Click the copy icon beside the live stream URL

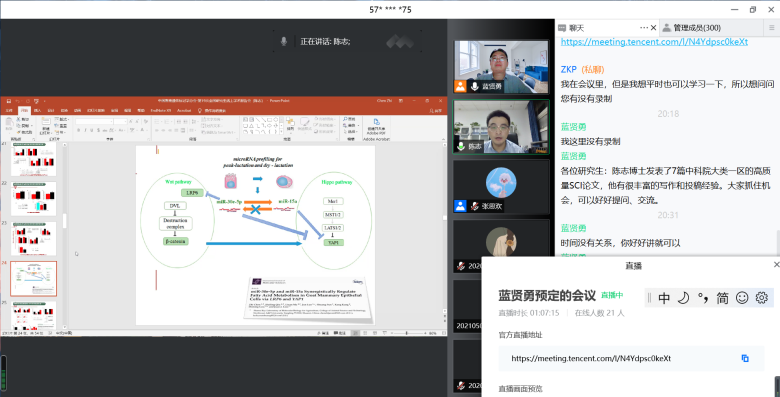click(x=745, y=358)
